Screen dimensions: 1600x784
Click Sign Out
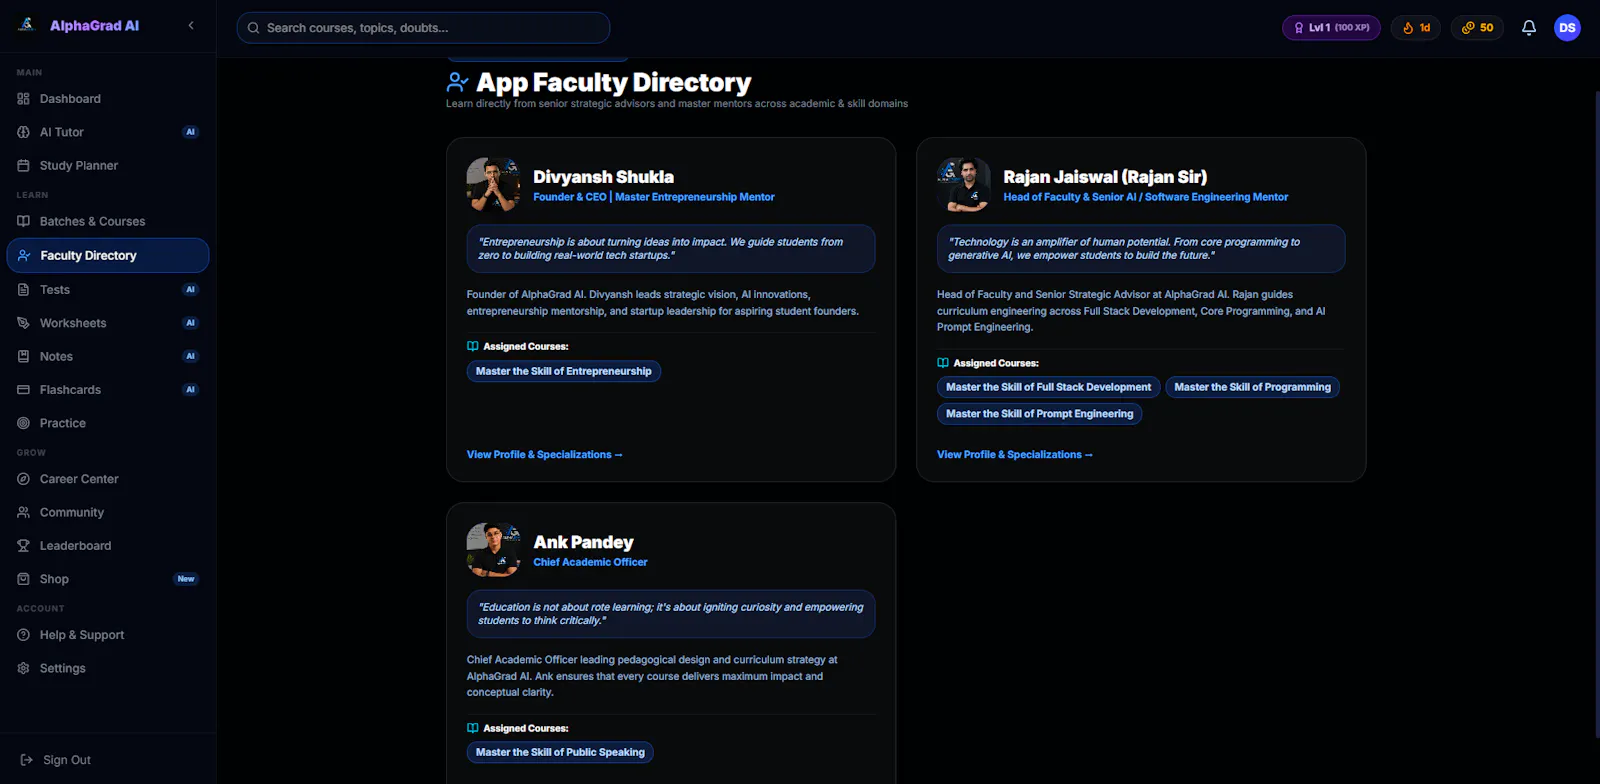click(x=108, y=760)
